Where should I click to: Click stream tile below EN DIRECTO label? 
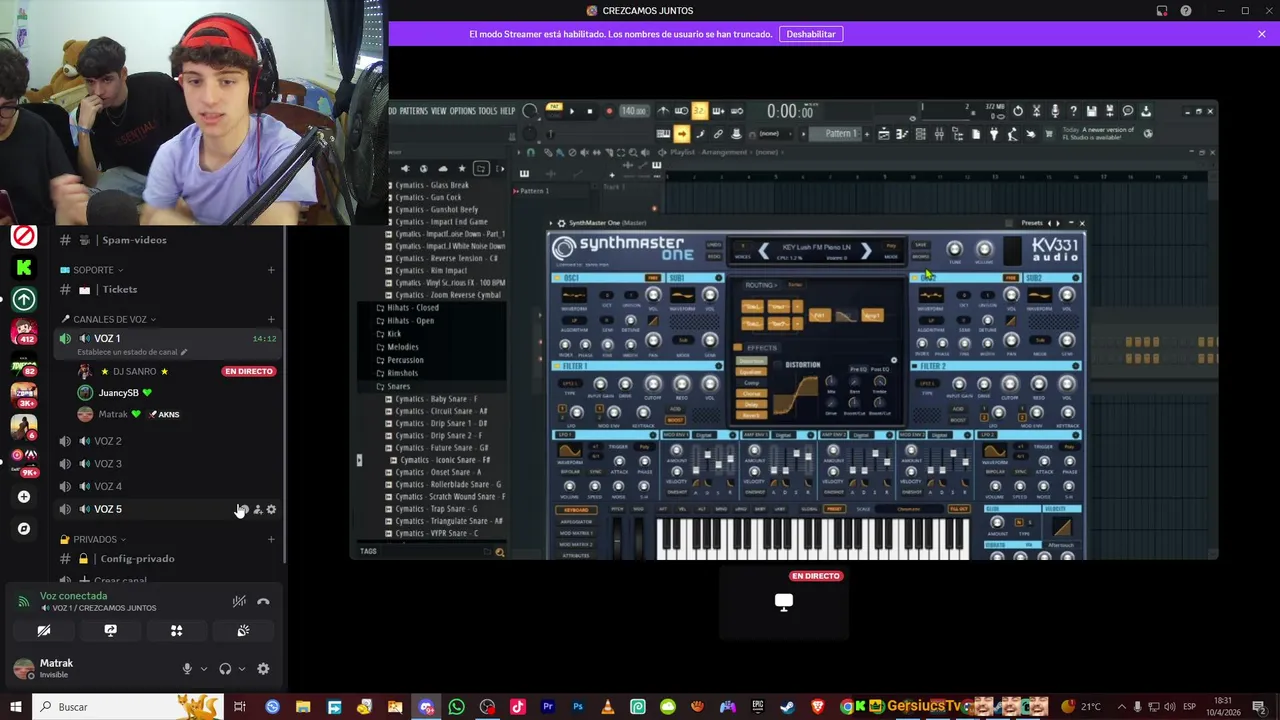pos(784,603)
